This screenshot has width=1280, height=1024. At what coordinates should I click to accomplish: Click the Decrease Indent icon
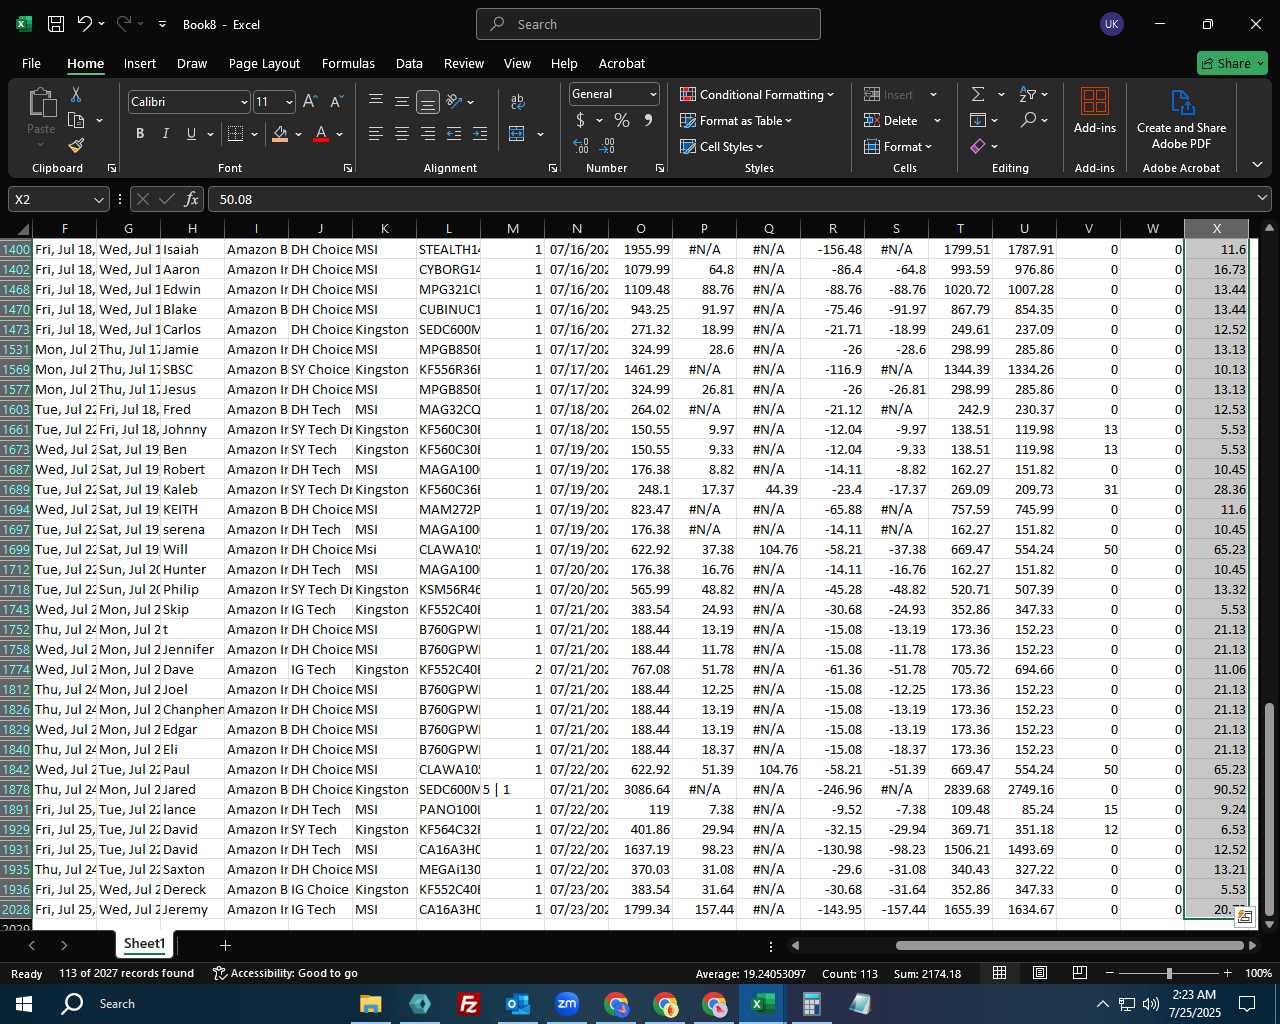coord(454,133)
